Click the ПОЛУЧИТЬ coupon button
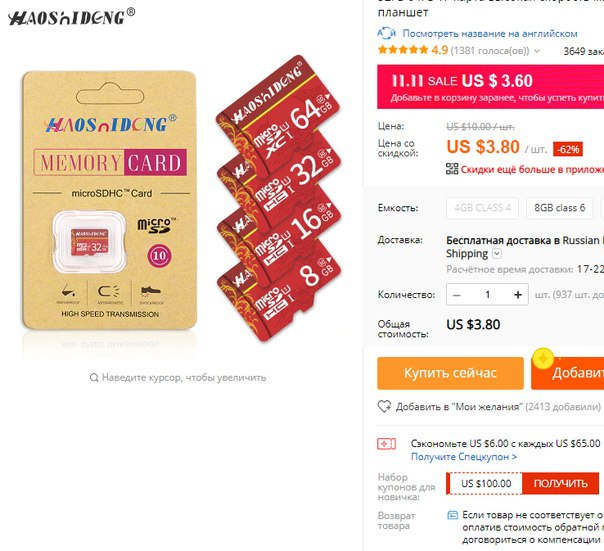 click(x=560, y=483)
